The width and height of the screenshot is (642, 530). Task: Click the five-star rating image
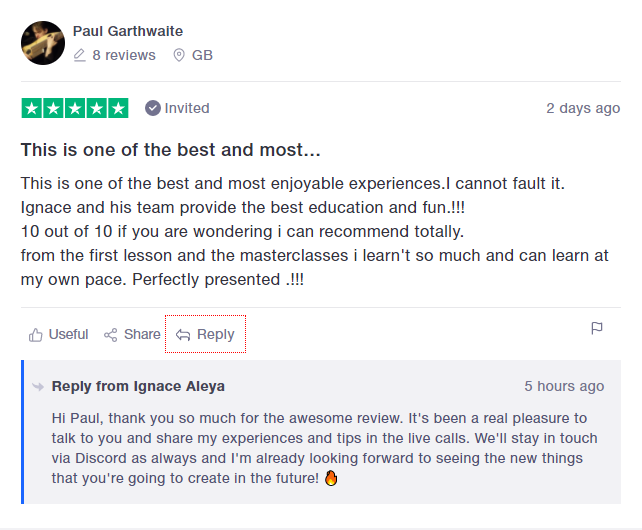coord(75,108)
